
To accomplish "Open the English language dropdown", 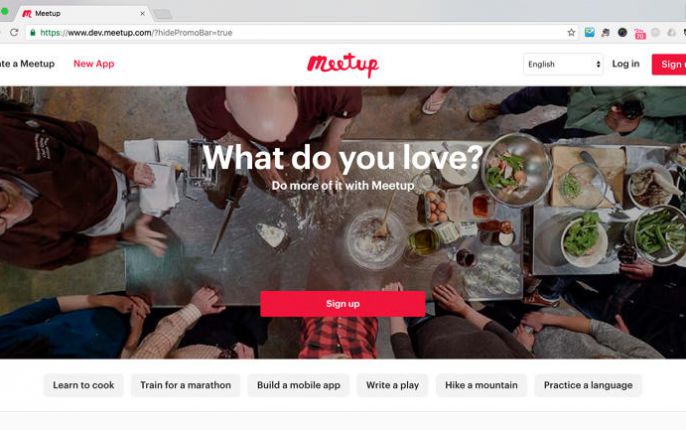I will point(563,64).
